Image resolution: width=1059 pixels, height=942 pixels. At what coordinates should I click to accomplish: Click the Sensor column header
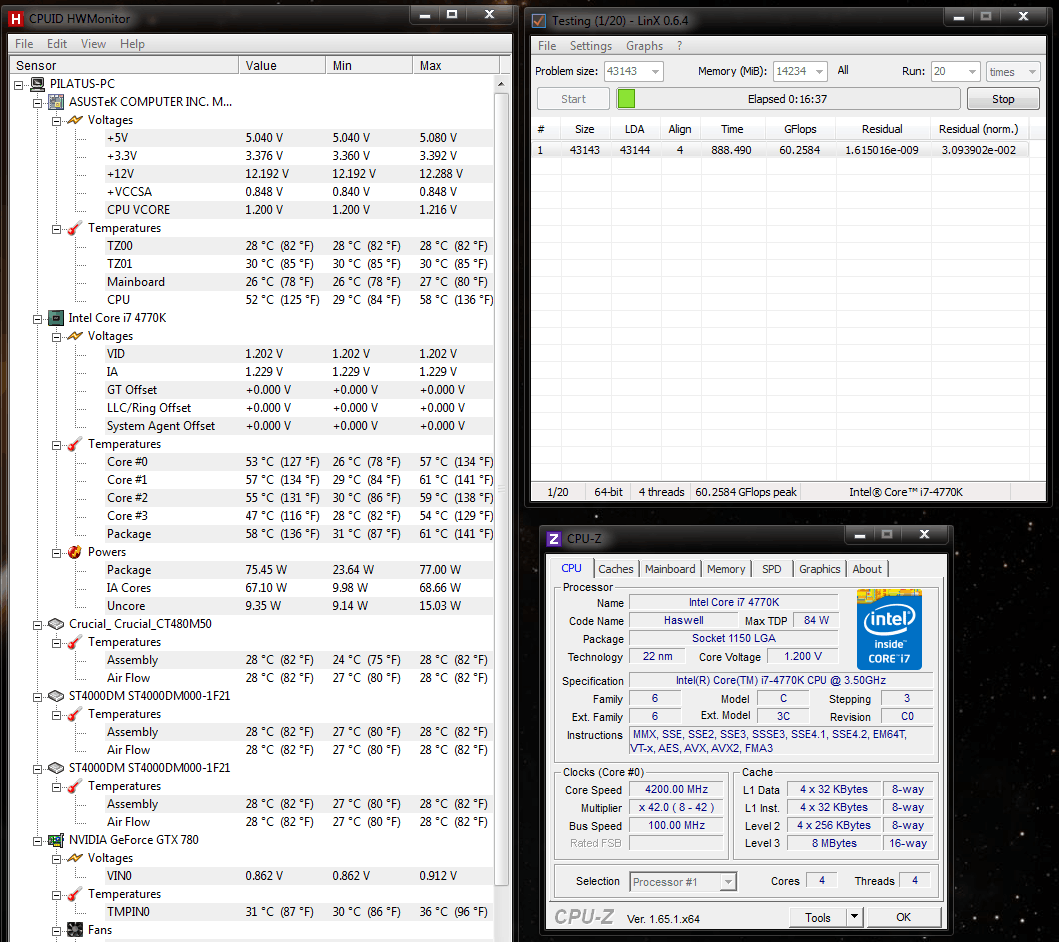(x=124, y=66)
